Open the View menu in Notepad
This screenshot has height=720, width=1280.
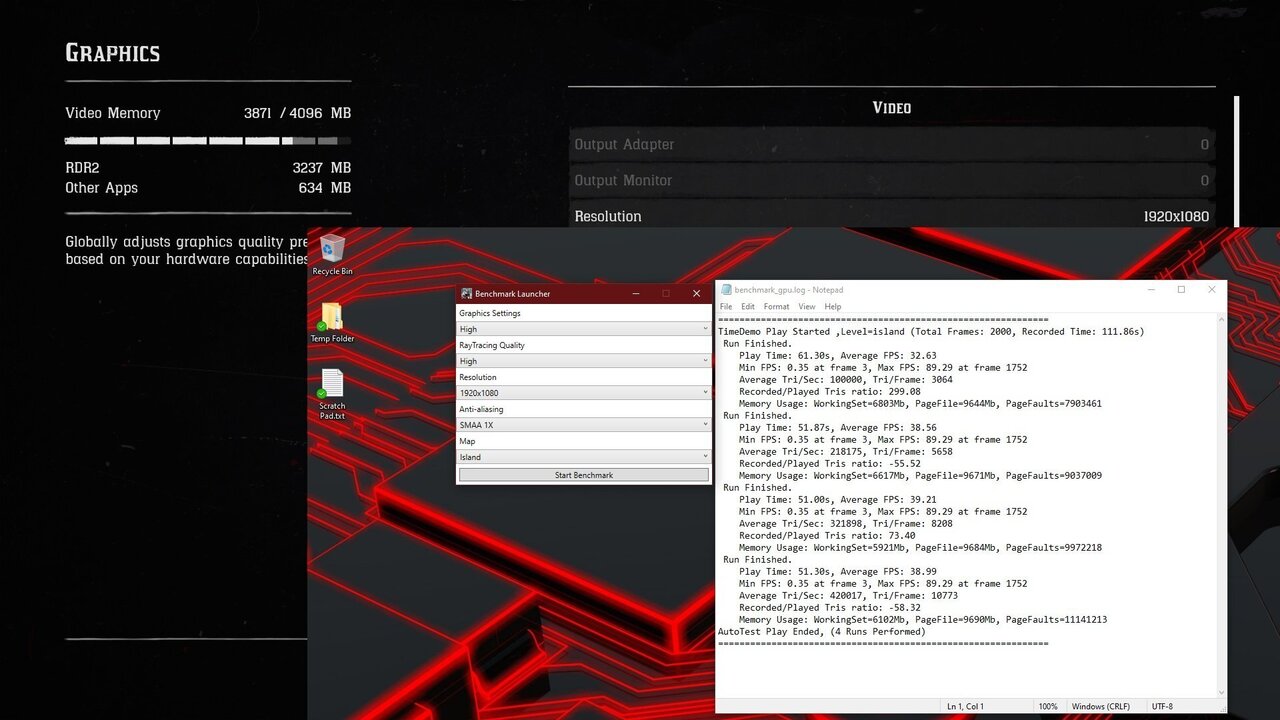[x=806, y=306]
